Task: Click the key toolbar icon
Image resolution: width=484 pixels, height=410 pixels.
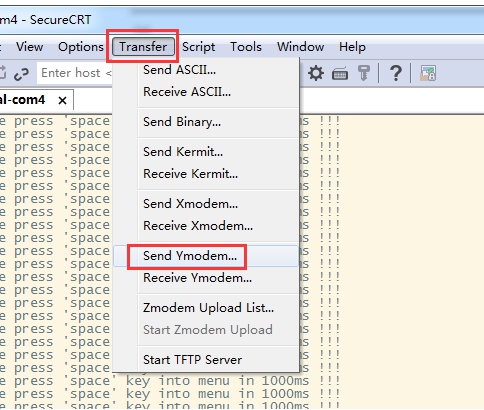Action: tap(363, 73)
